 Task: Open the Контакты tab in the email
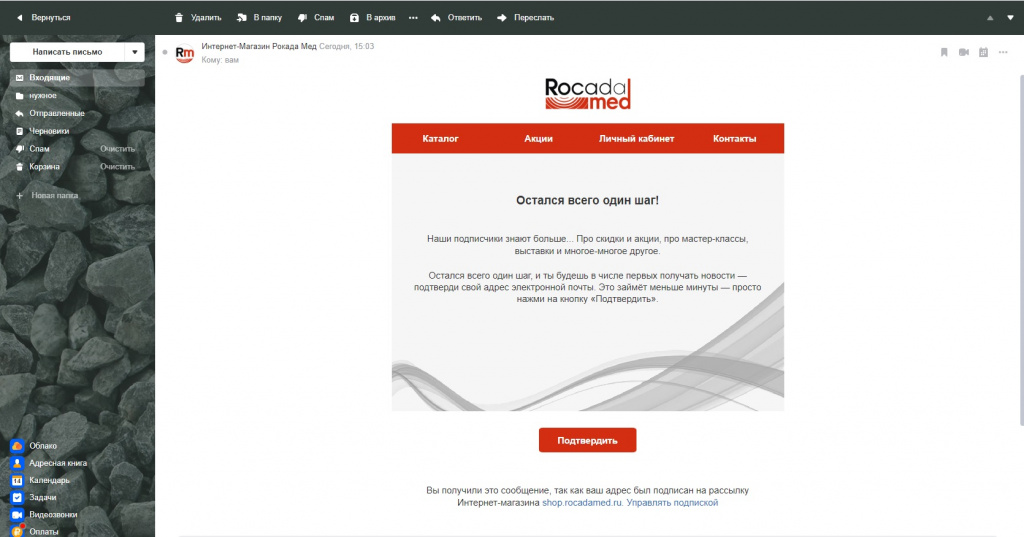734,138
